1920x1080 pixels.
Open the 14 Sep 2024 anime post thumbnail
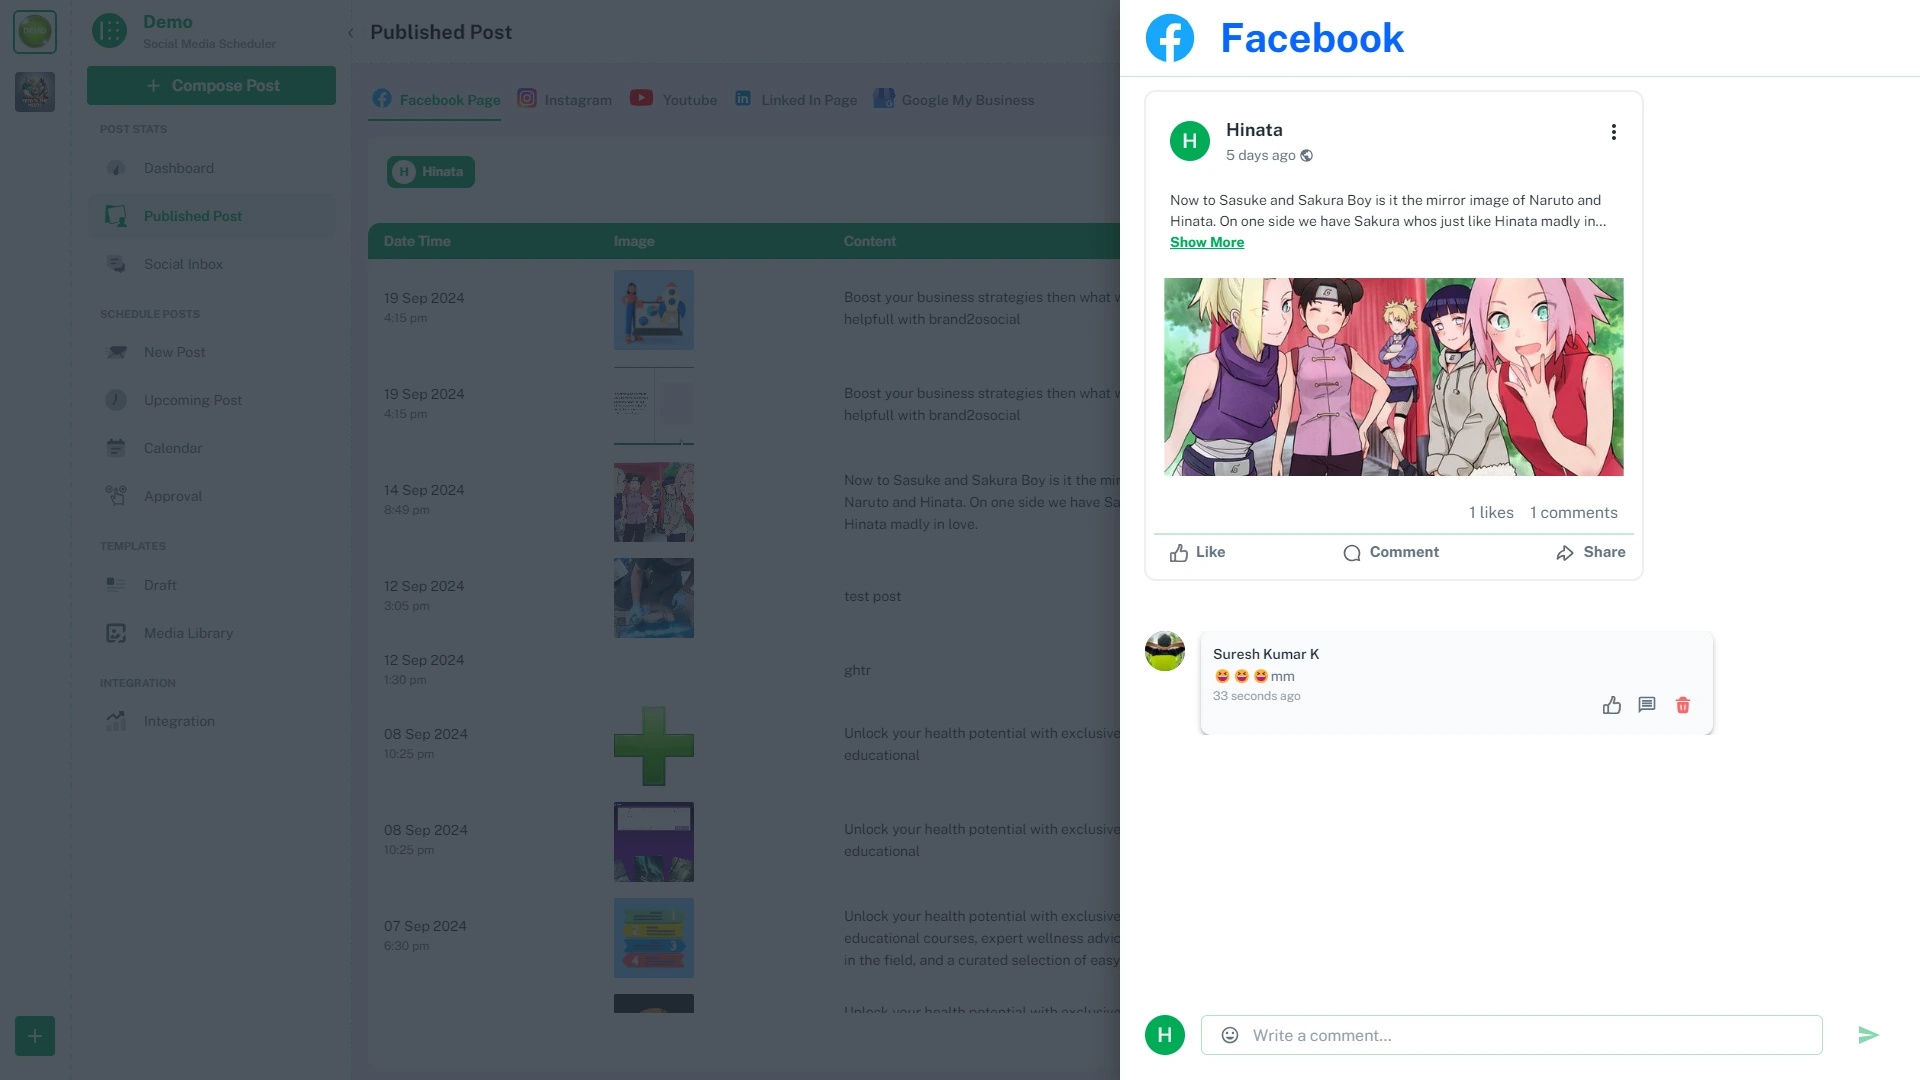654,502
